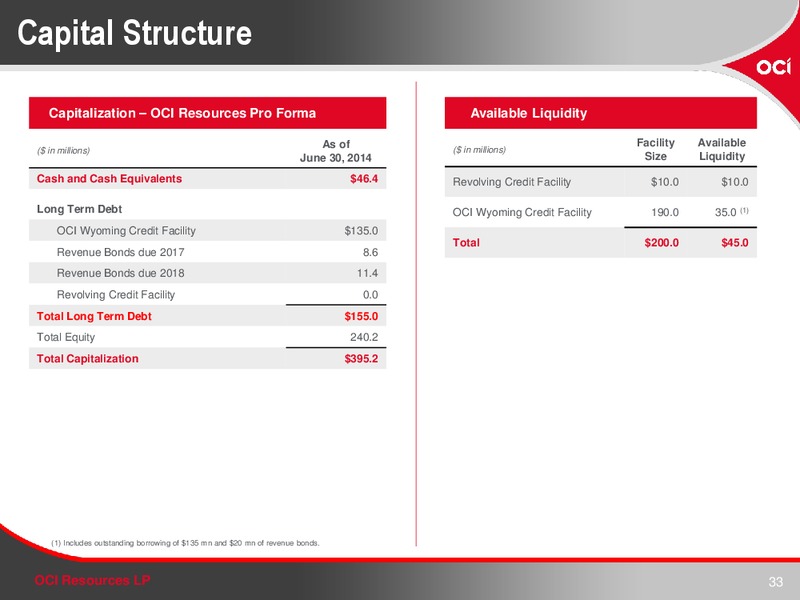Viewport: 800px width, 600px height.
Task: Select the $46.4 cash value
Action: tap(364, 179)
